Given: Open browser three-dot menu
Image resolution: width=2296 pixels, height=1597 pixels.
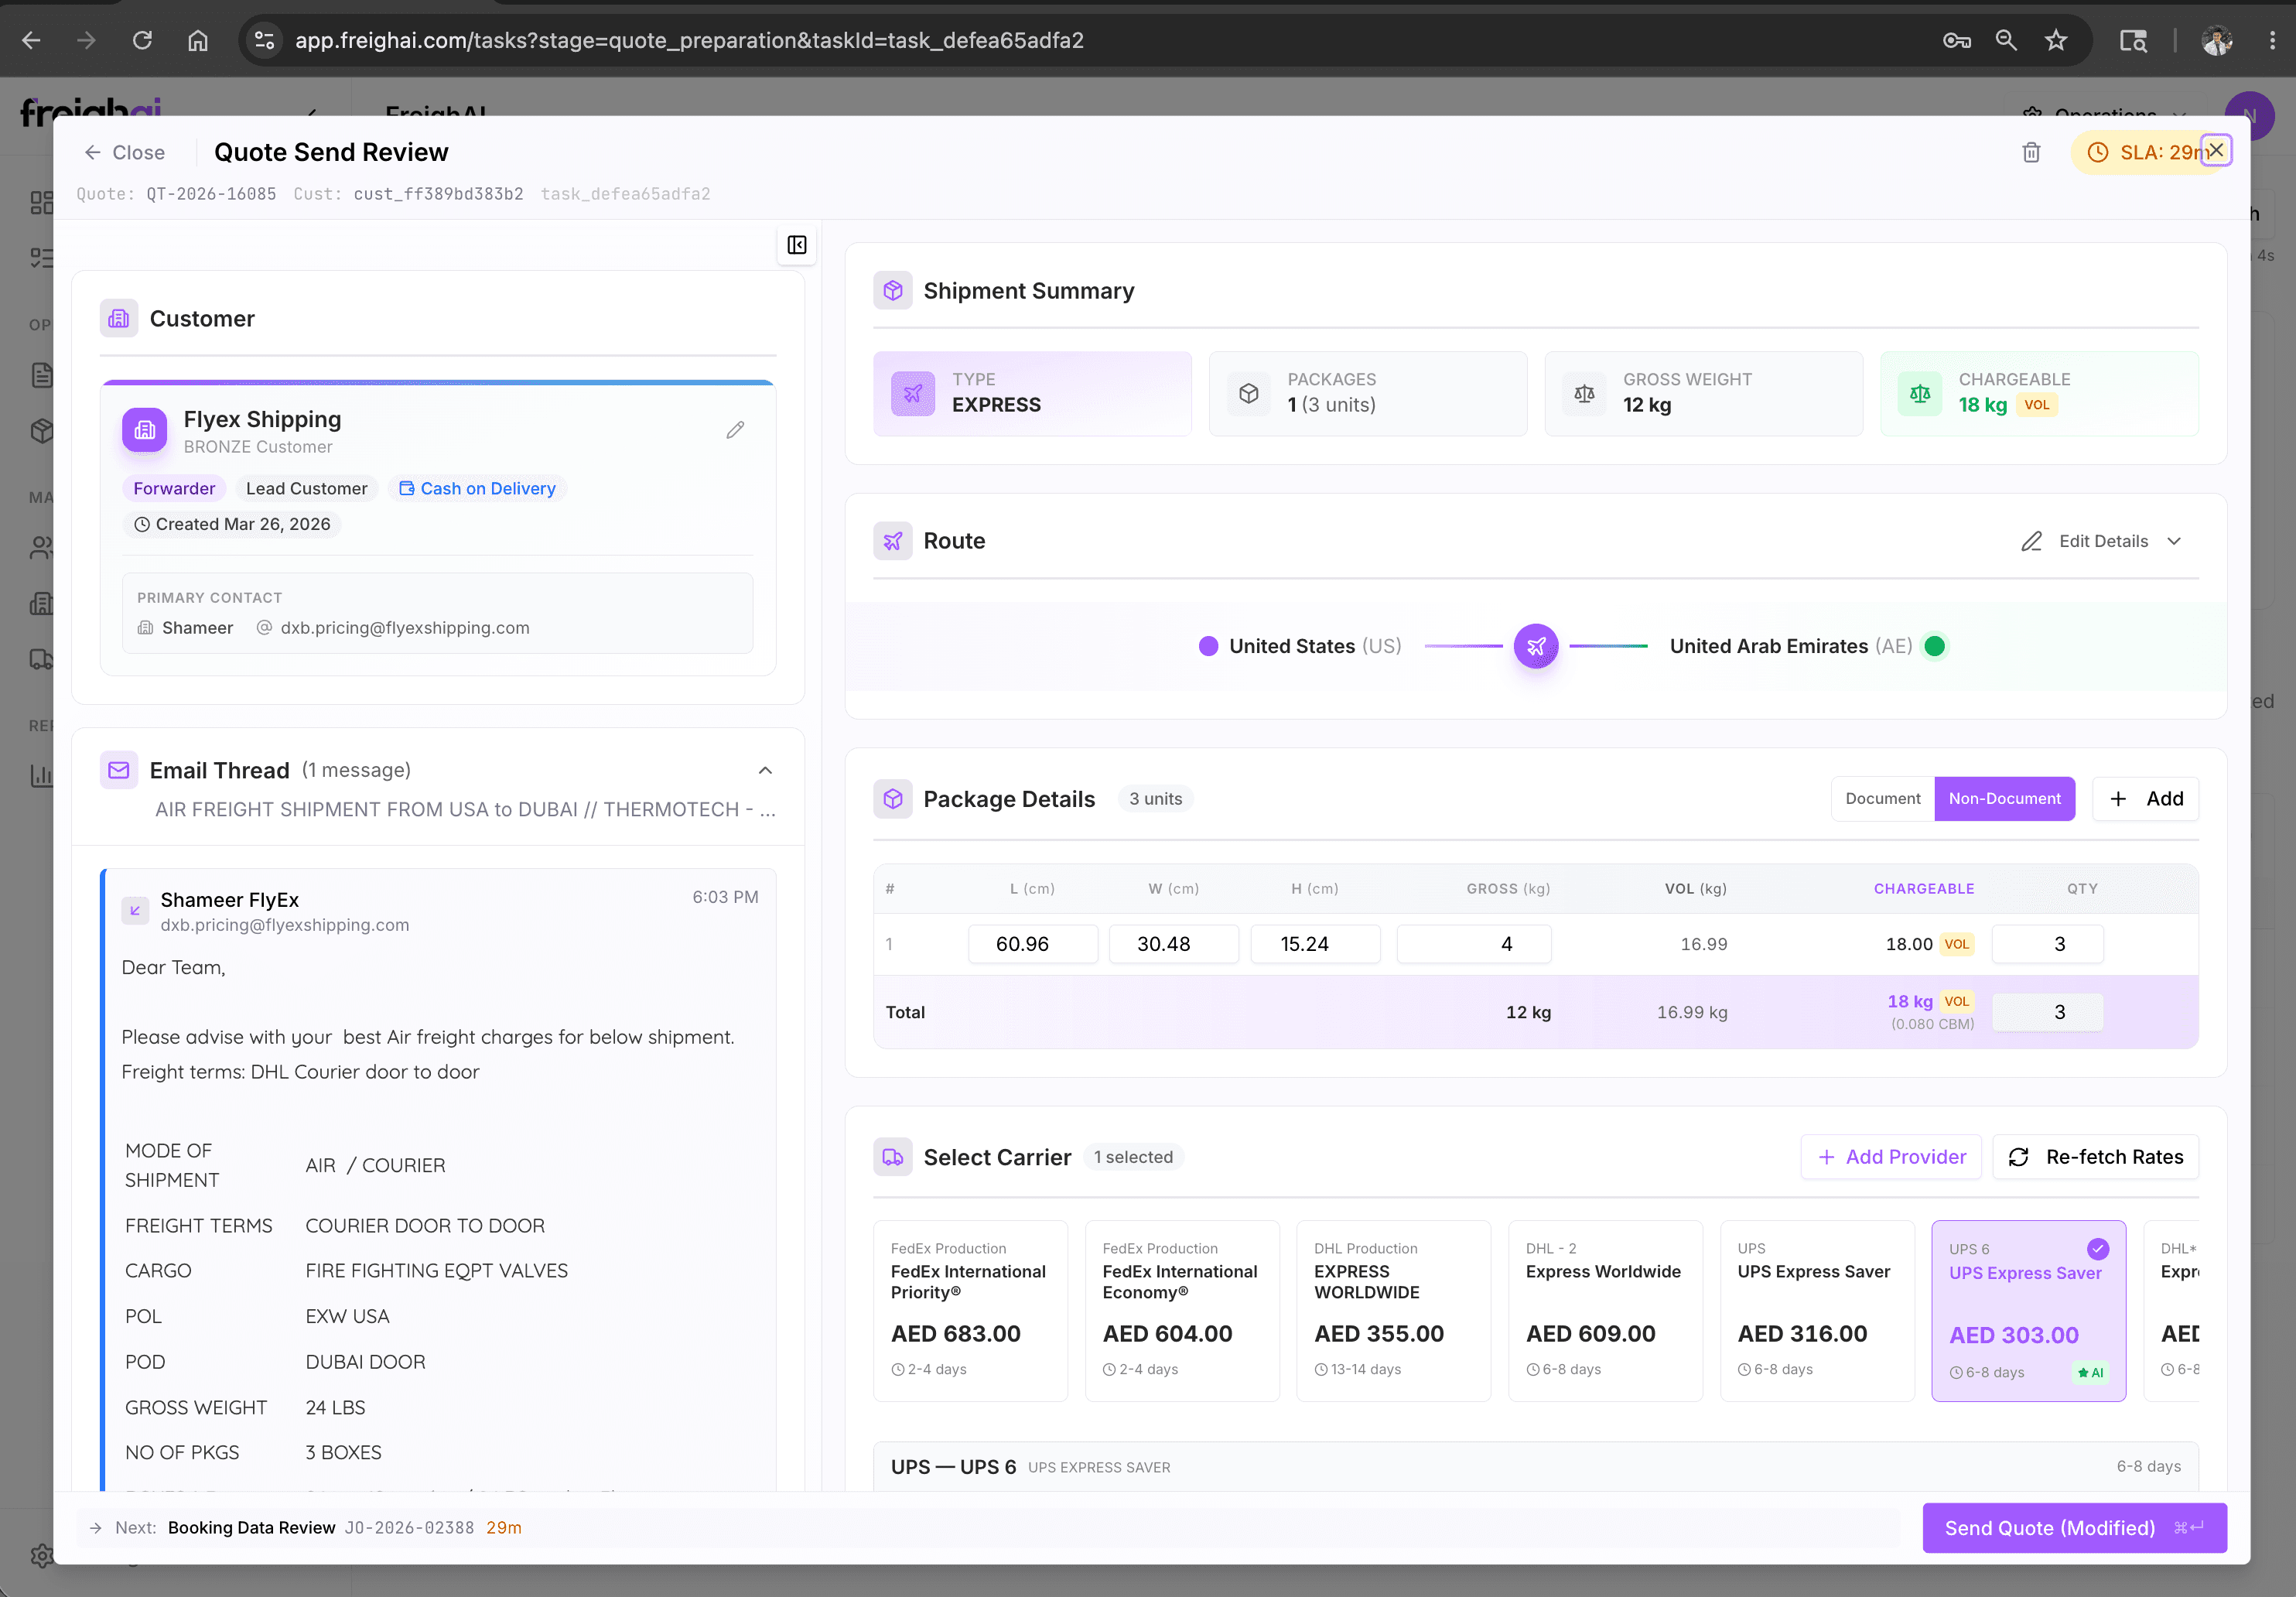Looking at the screenshot, I should (2272, 40).
